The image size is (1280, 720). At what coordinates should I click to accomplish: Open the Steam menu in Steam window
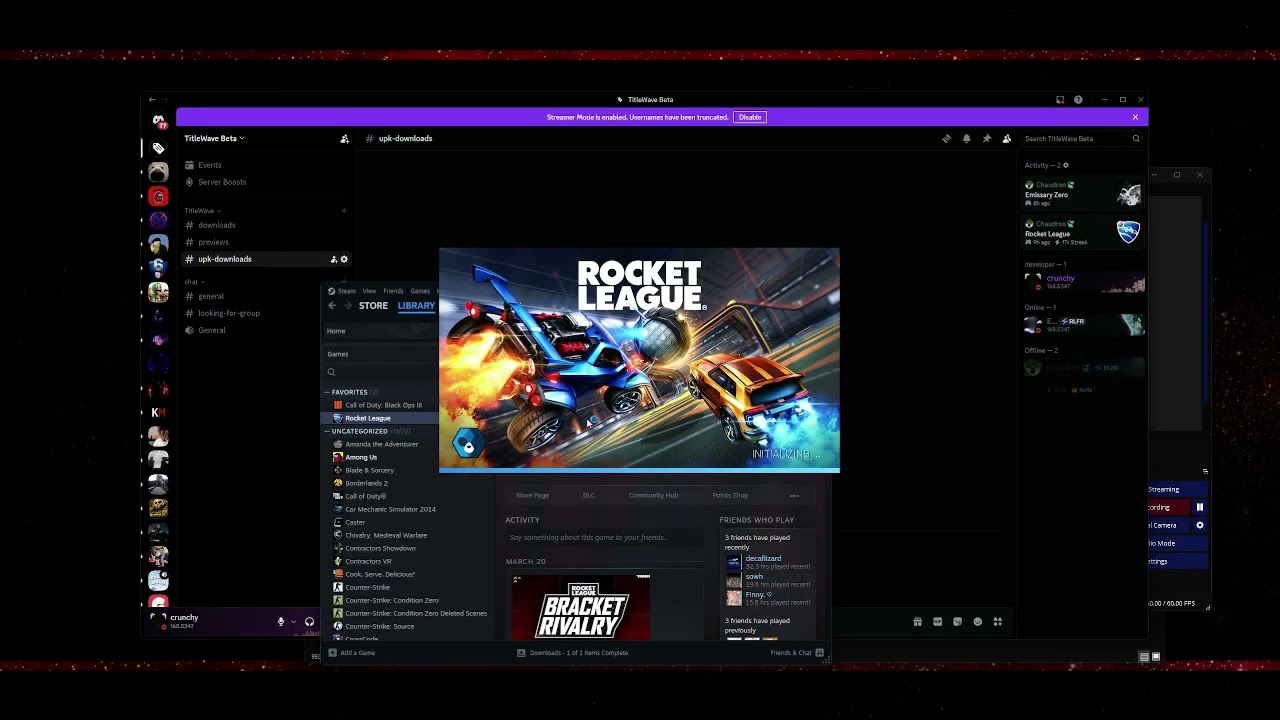(x=346, y=291)
